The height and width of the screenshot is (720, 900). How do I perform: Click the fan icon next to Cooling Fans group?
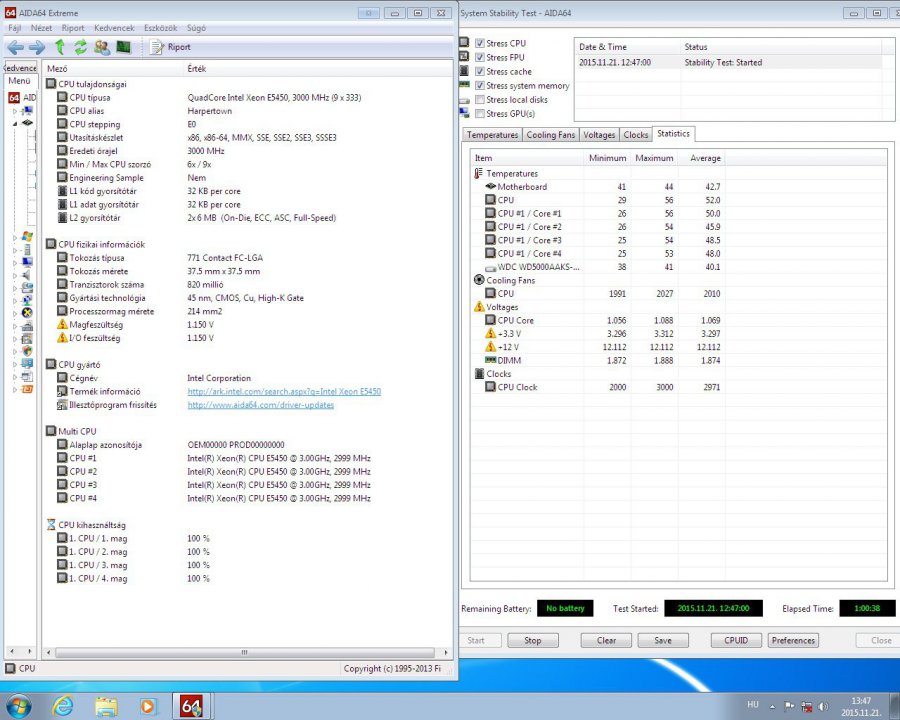point(479,280)
